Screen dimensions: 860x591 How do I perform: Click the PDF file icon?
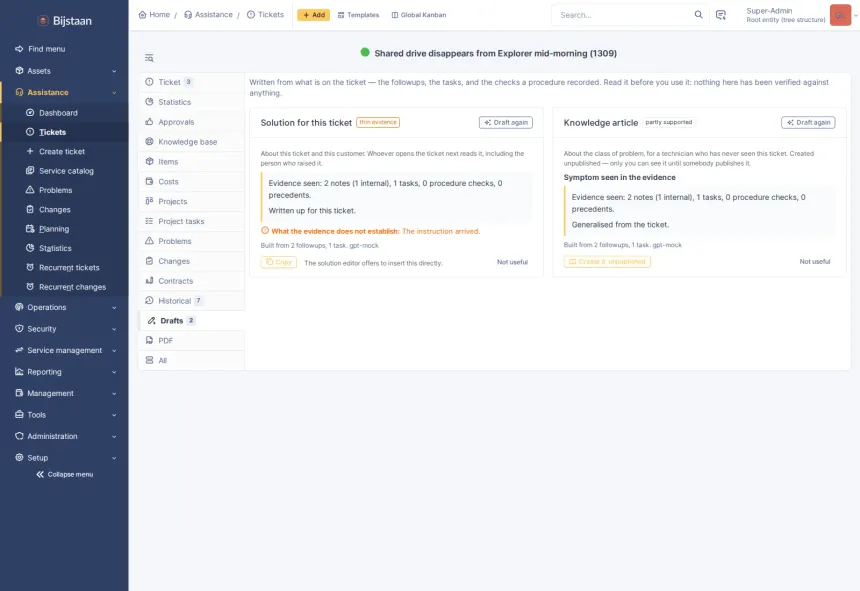149,340
